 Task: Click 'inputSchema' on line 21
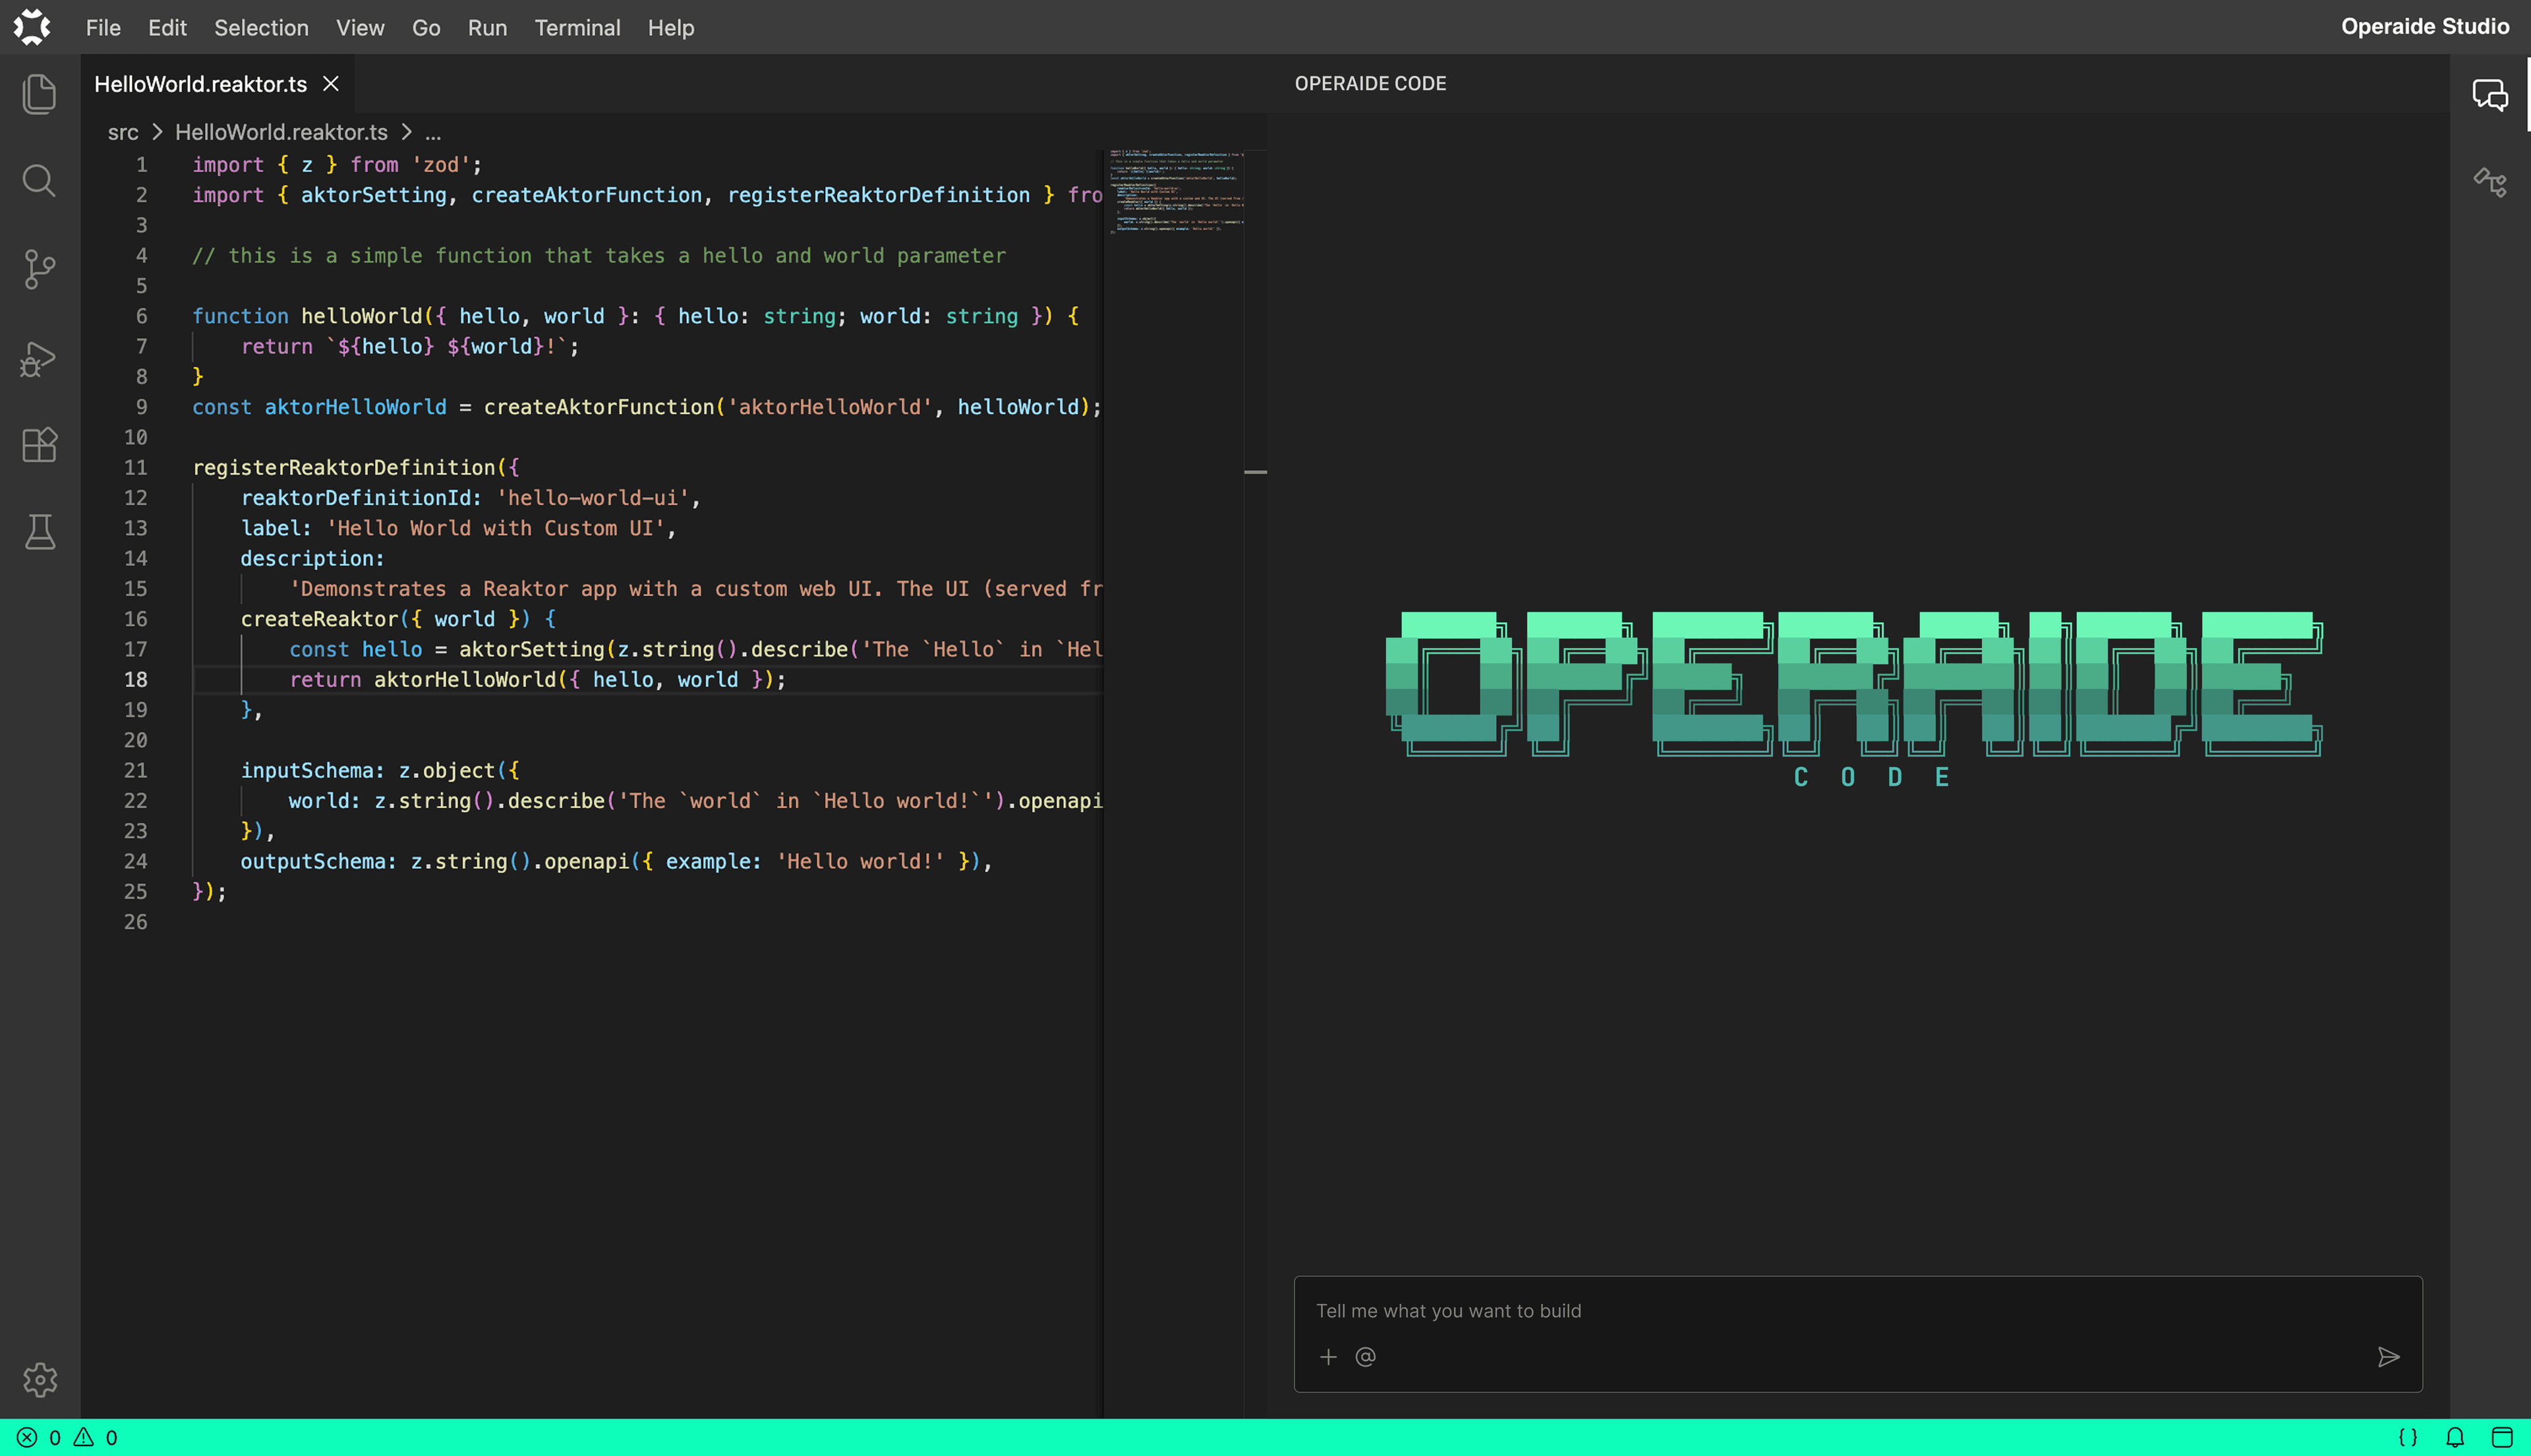307,771
